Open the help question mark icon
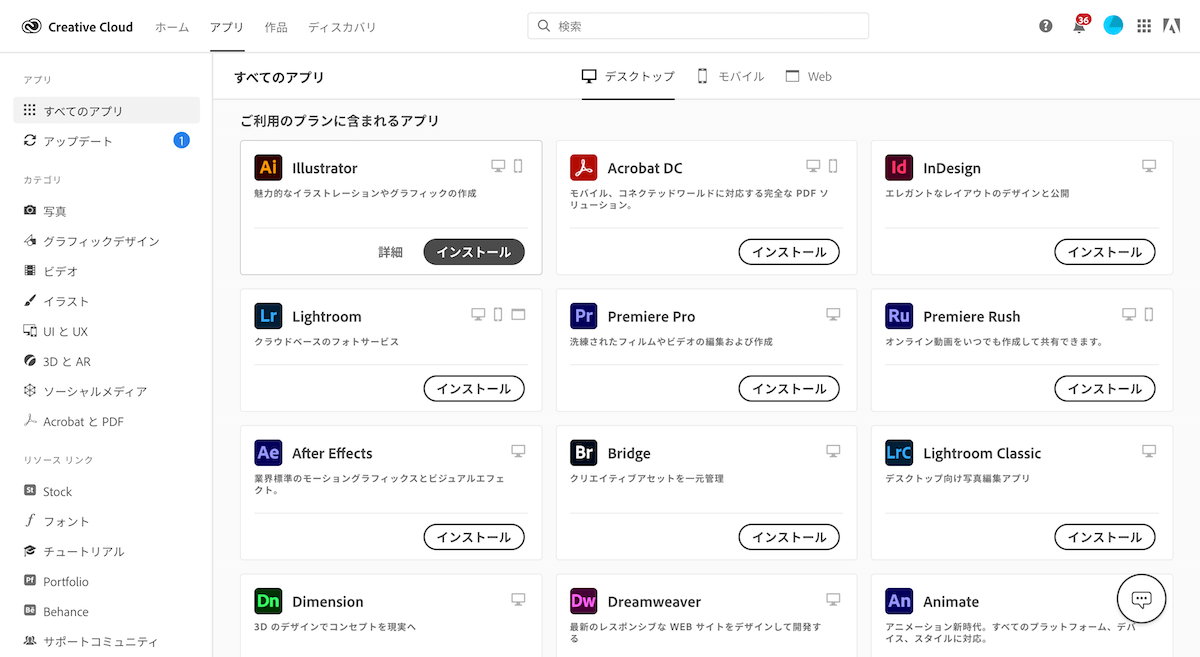This screenshot has width=1200, height=657. (x=1046, y=26)
